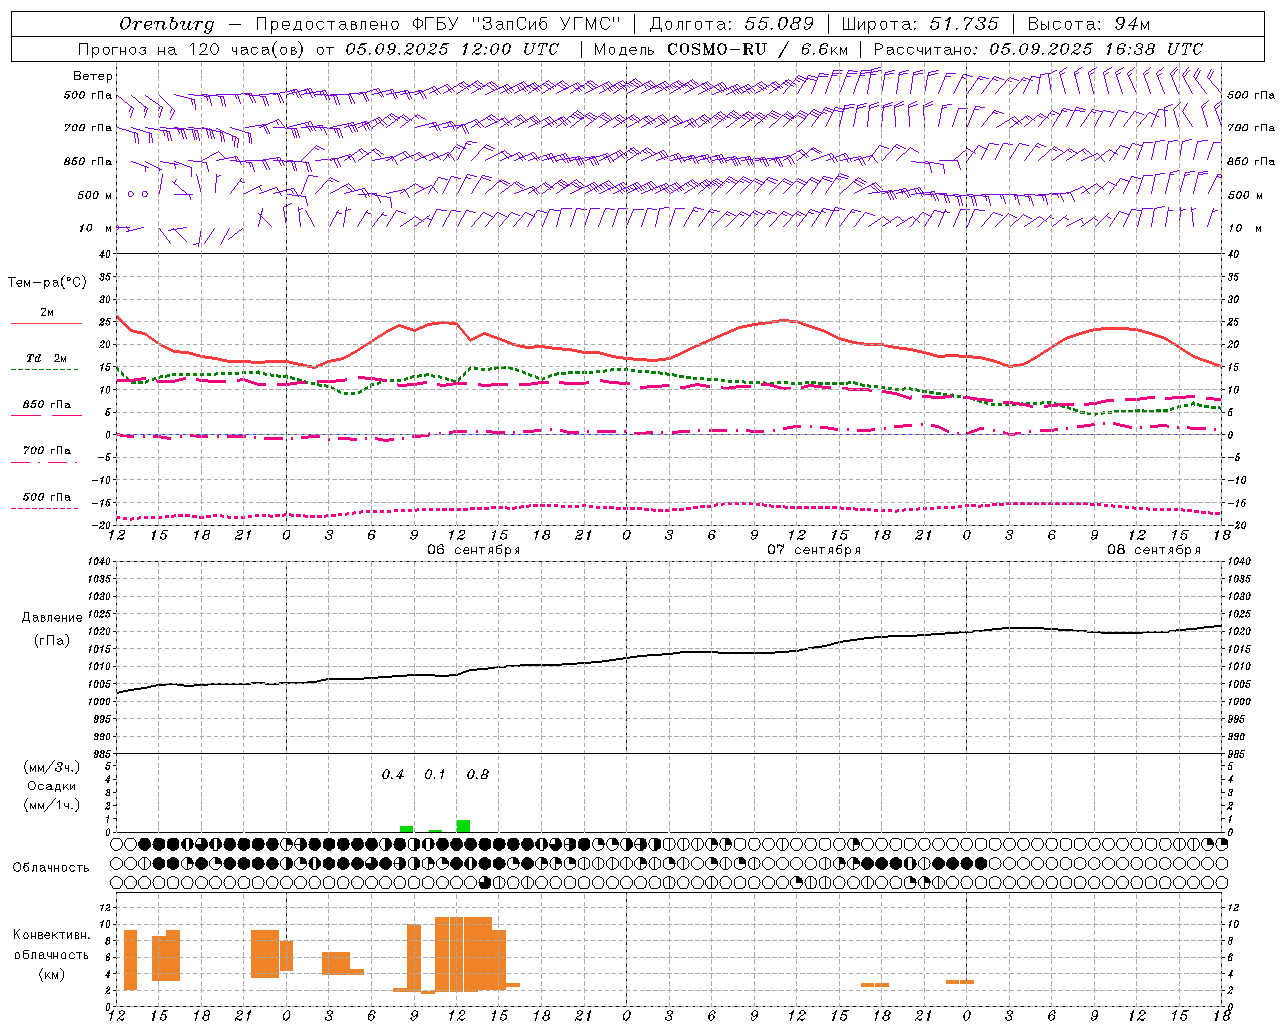1280x1024 pixels.
Task: Click the '850 гПа' temperature legend entry
Action: pos(47,405)
